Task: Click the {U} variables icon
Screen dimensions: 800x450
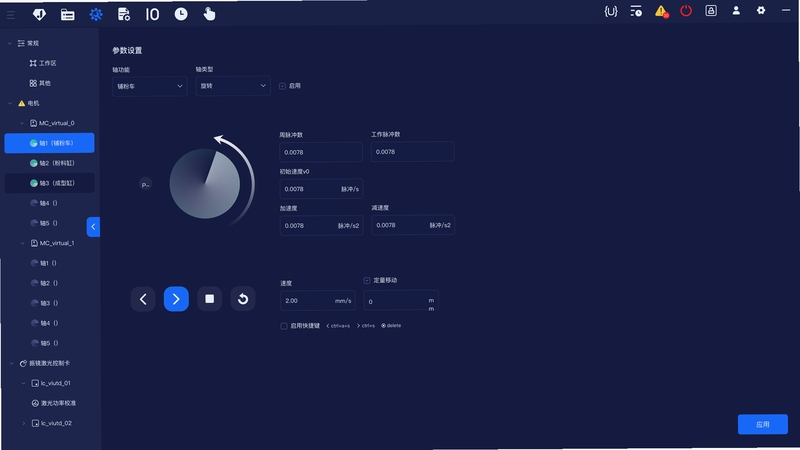Action: [611, 11]
